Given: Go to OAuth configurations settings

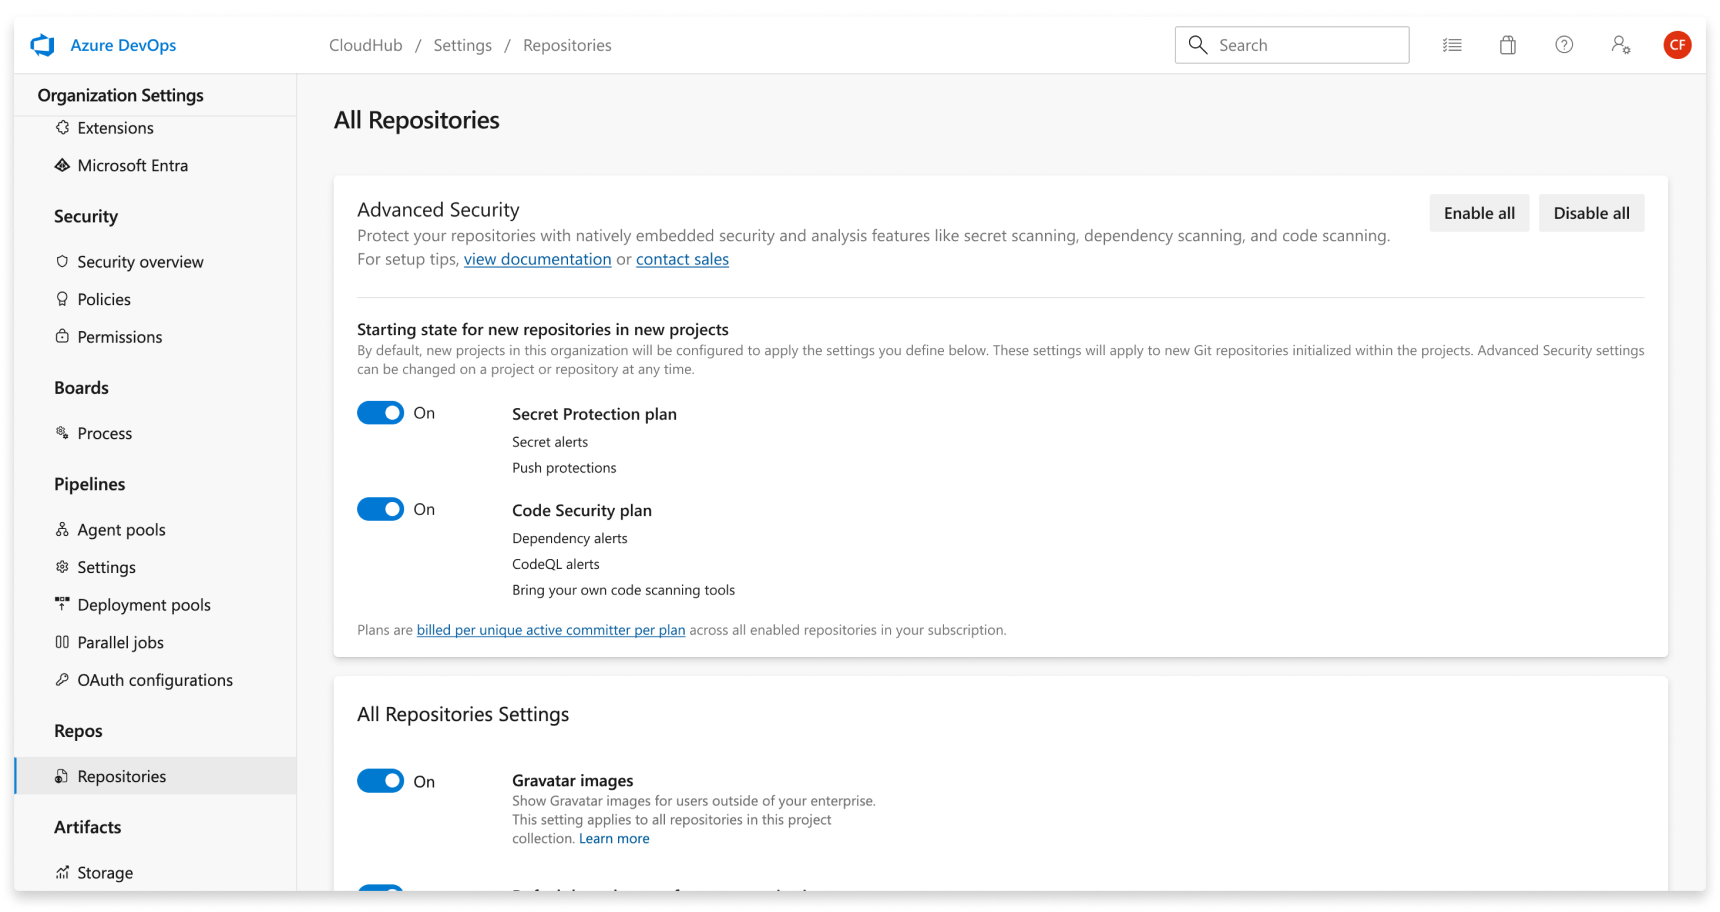Looking at the screenshot, I should pyautogui.click(x=155, y=680).
